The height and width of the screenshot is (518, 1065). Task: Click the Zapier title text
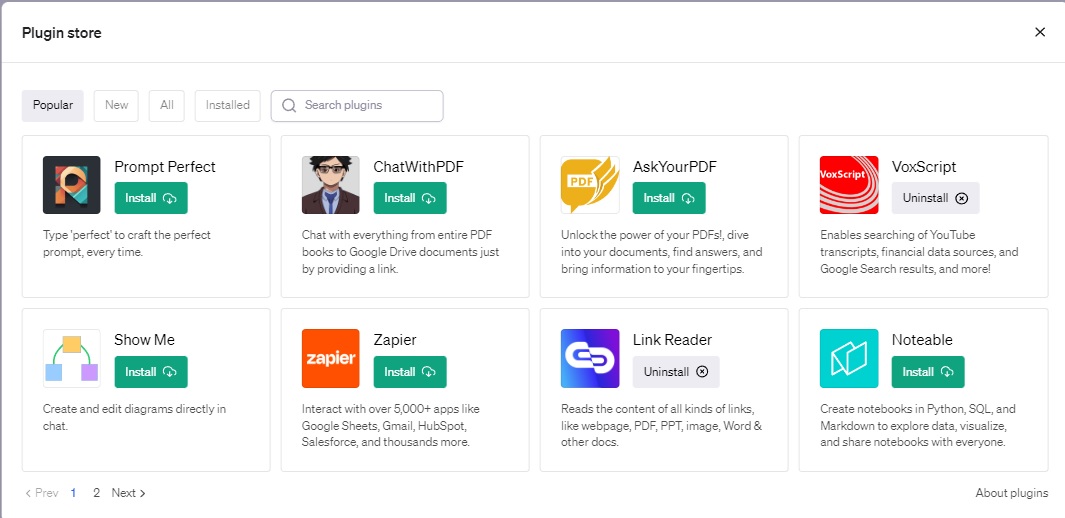click(395, 340)
